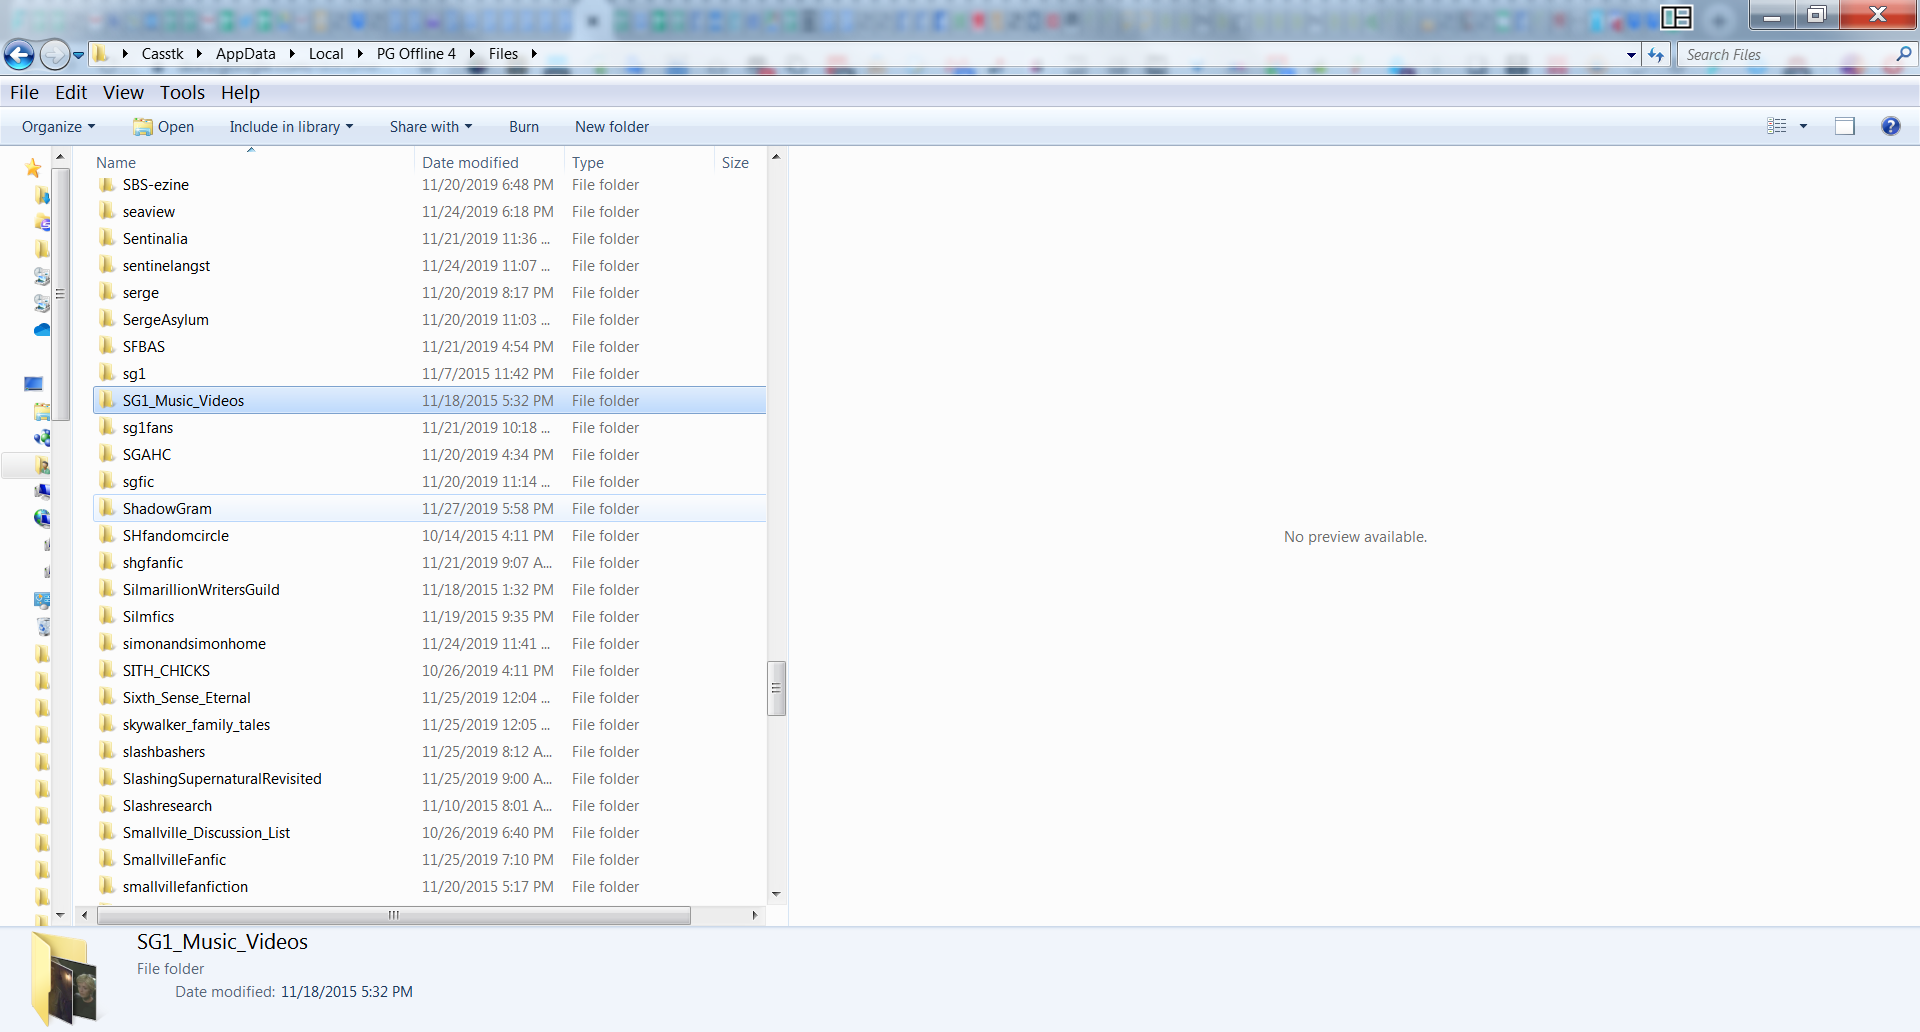Click the blue cloud icon in navigation pane
Screen dimensions: 1920x1032
pos(42,330)
